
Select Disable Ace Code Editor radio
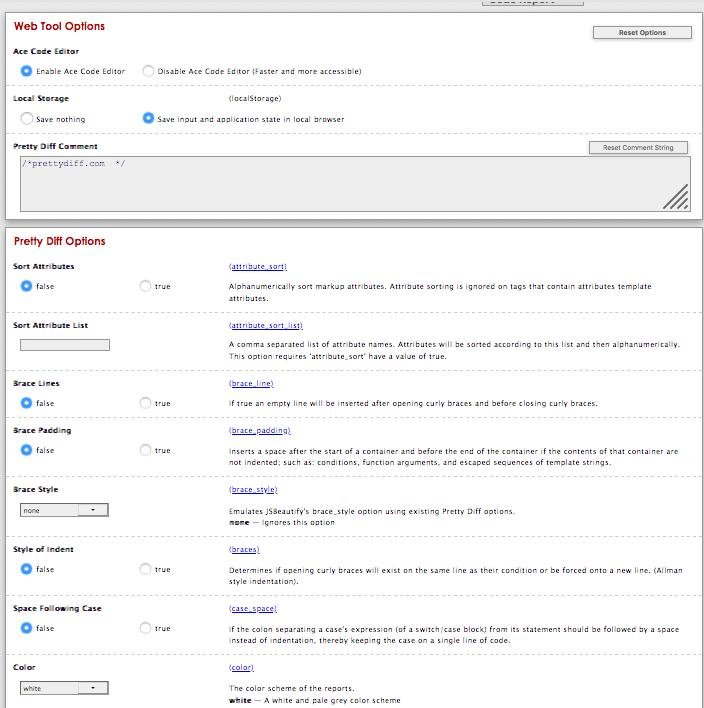[x=148, y=71]
